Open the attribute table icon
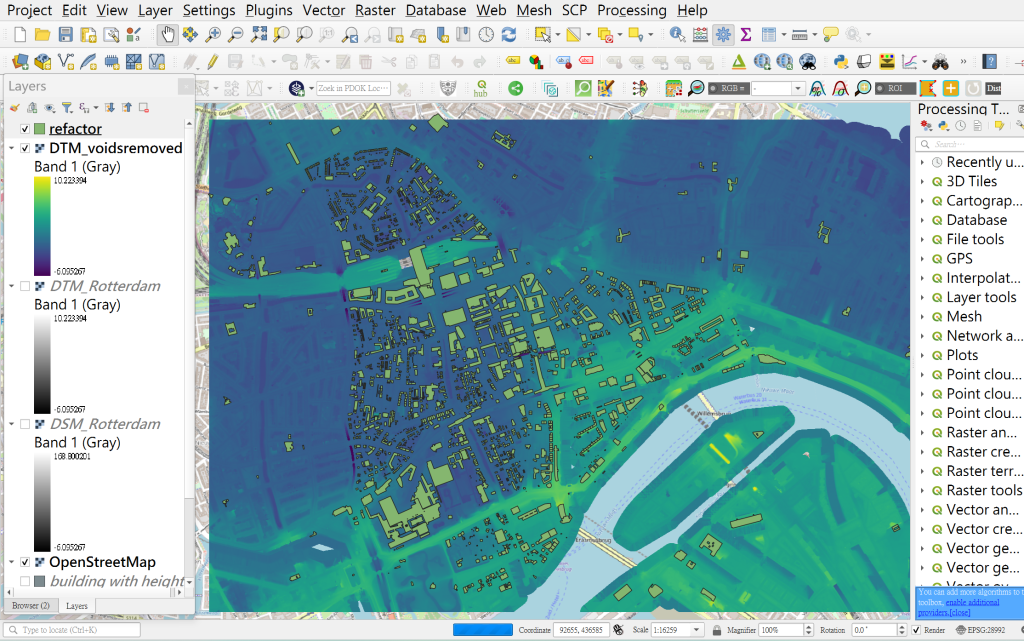The width and height of the screenshot is (1024, 641). pyautogui.click(x=769, y=35)
